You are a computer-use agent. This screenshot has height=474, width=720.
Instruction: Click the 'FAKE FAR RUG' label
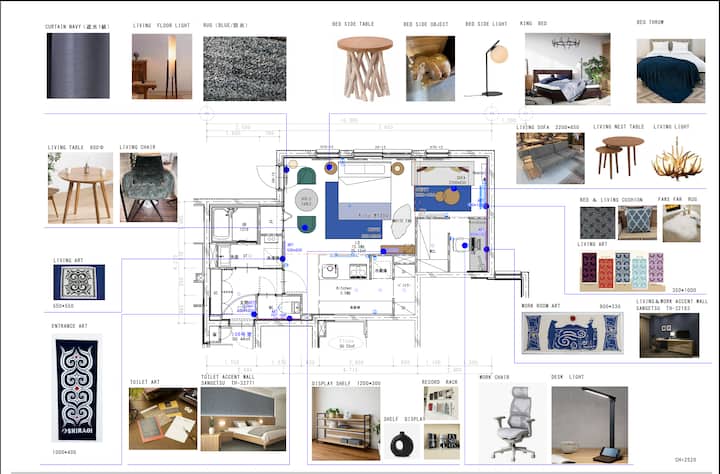pyautogui.click(x=678, y=199)
